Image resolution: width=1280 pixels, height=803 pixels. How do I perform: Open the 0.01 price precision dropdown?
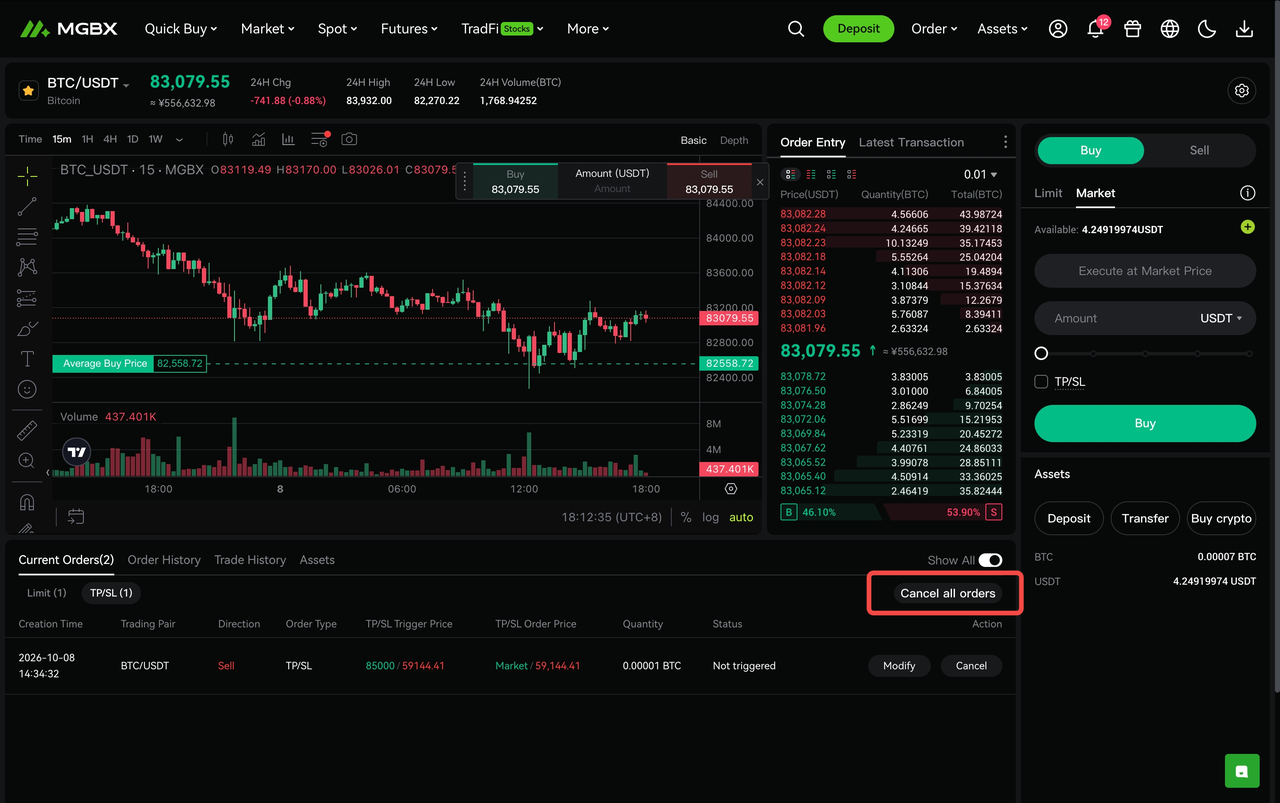click(x=981, y=174)
